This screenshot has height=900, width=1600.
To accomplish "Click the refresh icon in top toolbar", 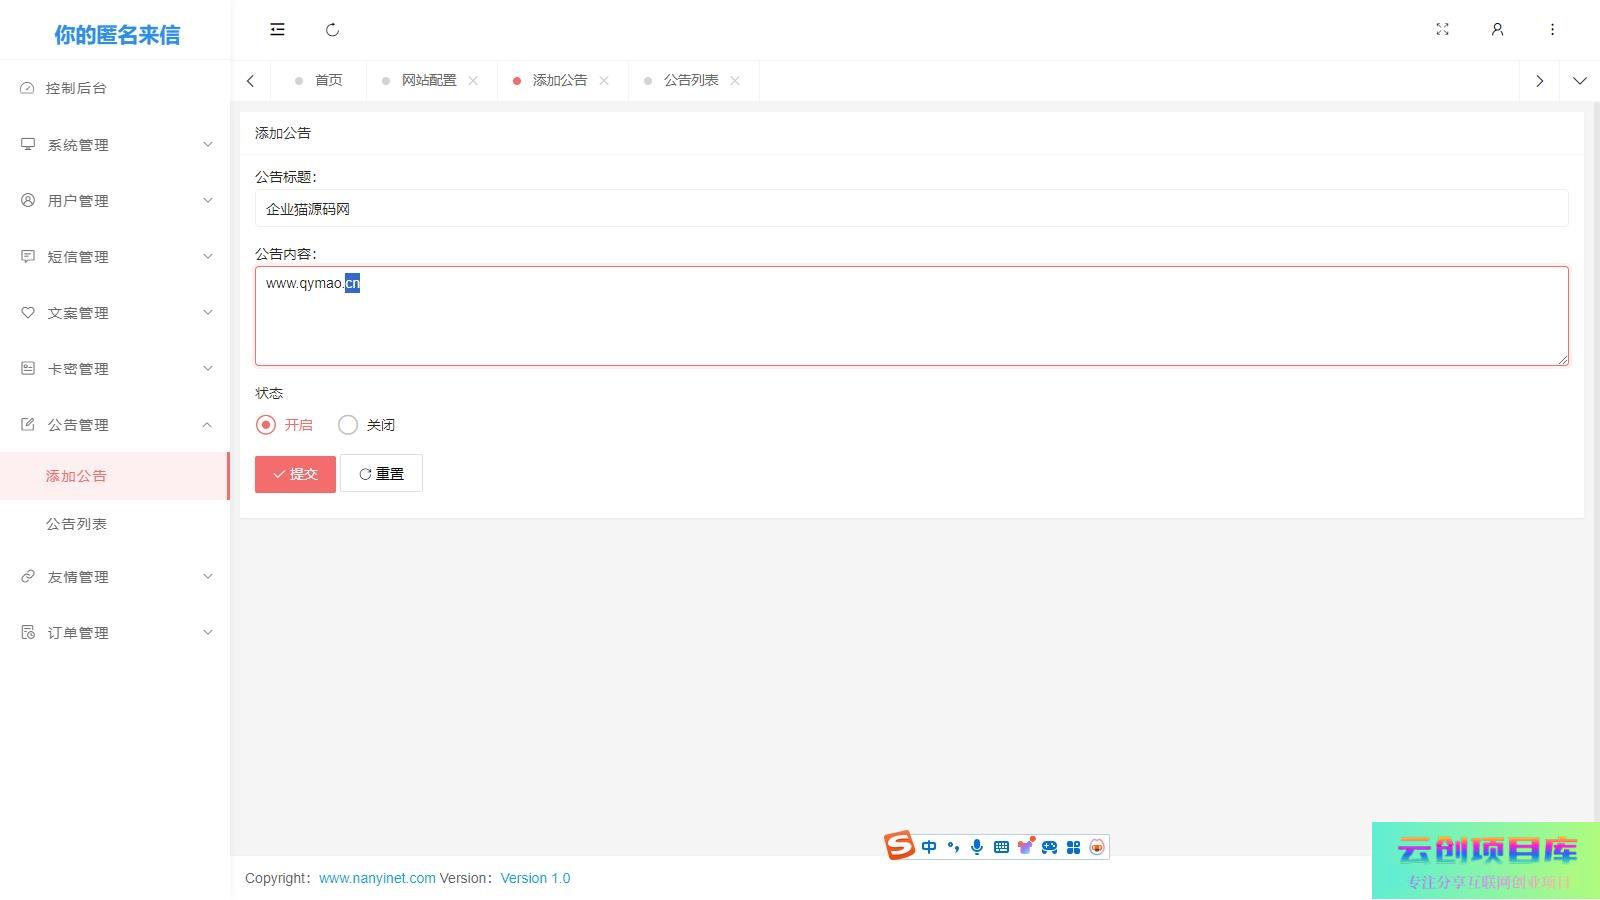I will pos(333,30).
